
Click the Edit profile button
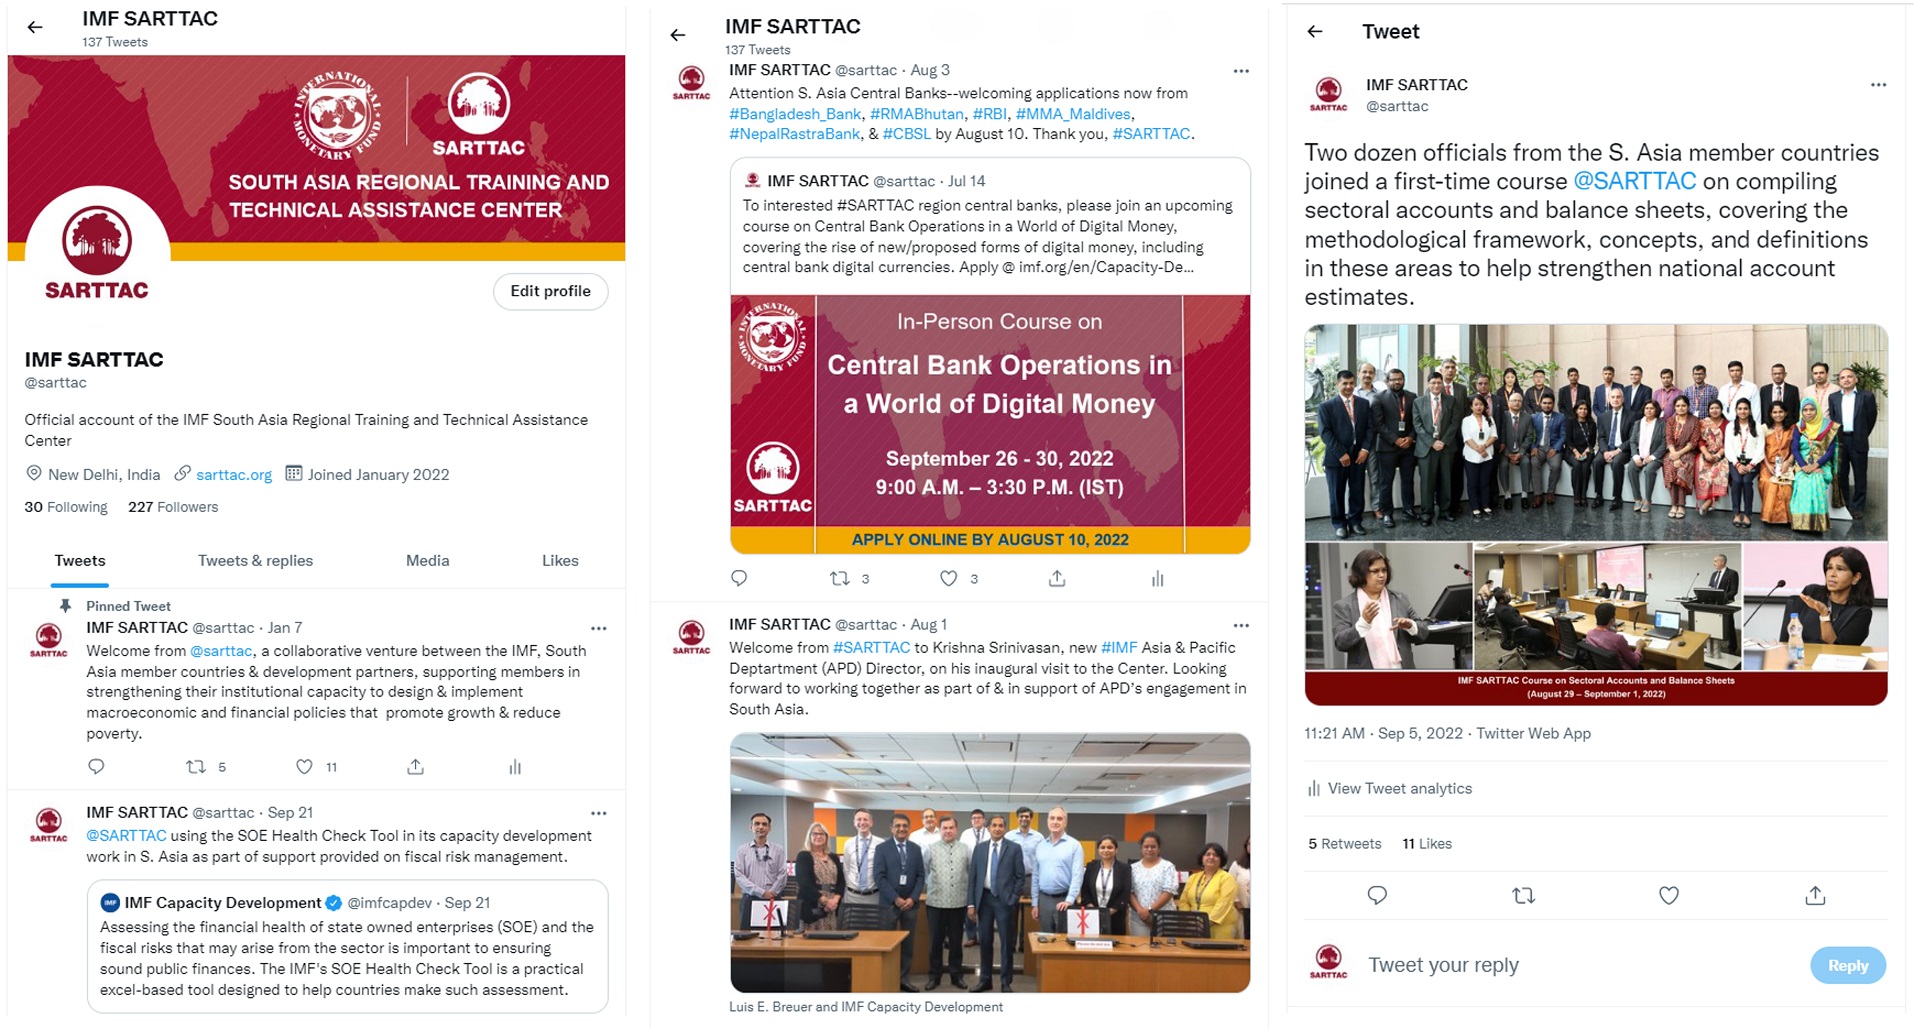point(550,292)
